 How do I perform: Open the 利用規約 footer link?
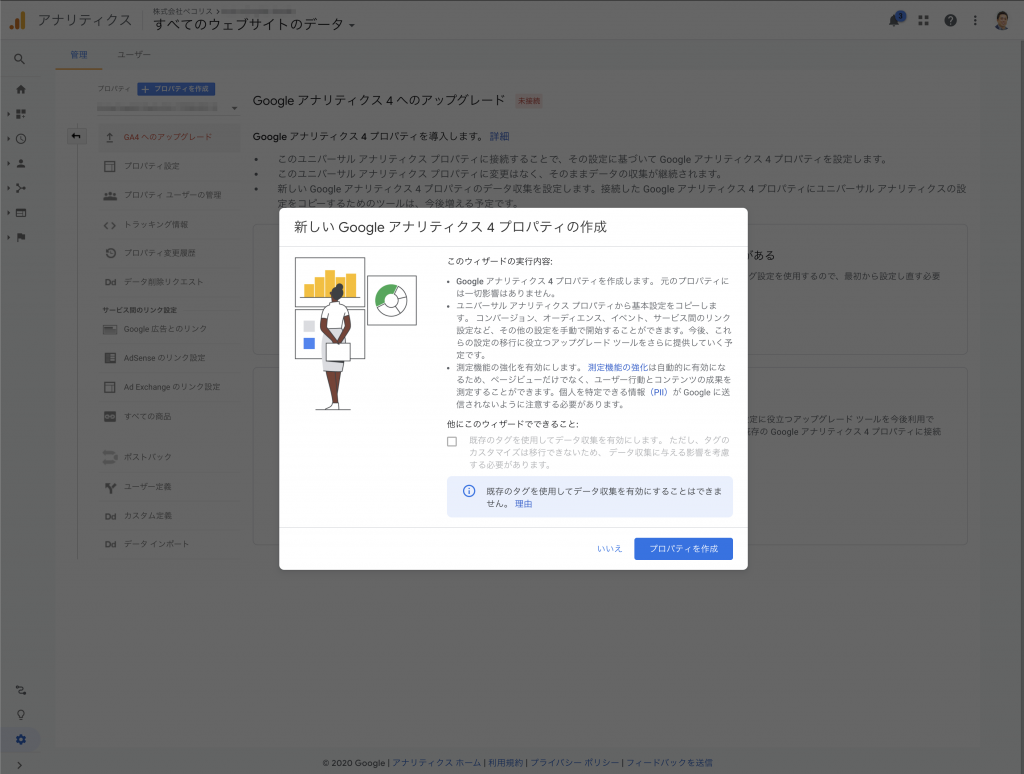coord(505,763)
